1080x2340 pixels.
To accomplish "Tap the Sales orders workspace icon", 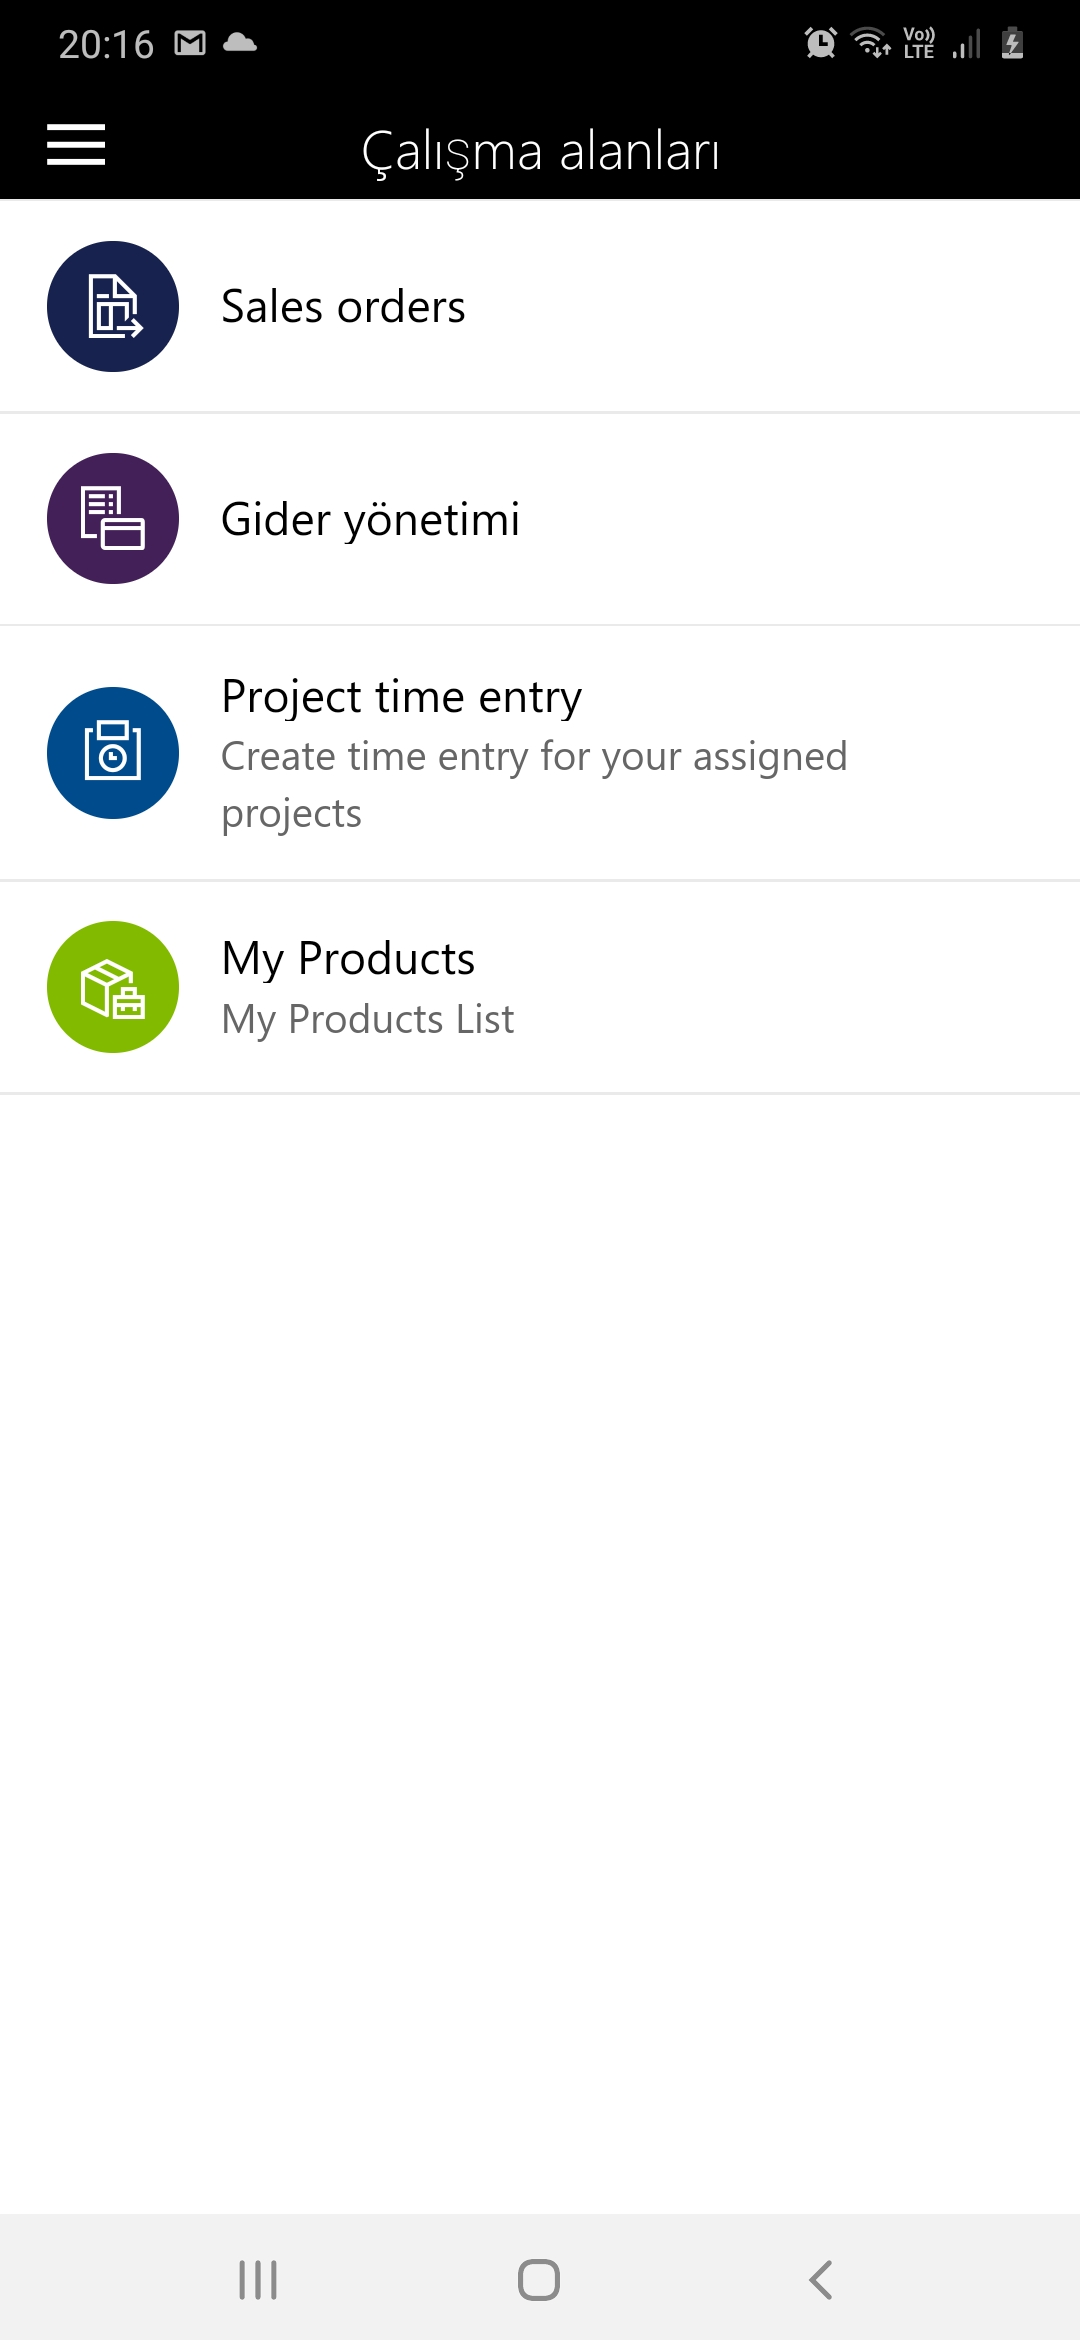I will coord(113,306).
